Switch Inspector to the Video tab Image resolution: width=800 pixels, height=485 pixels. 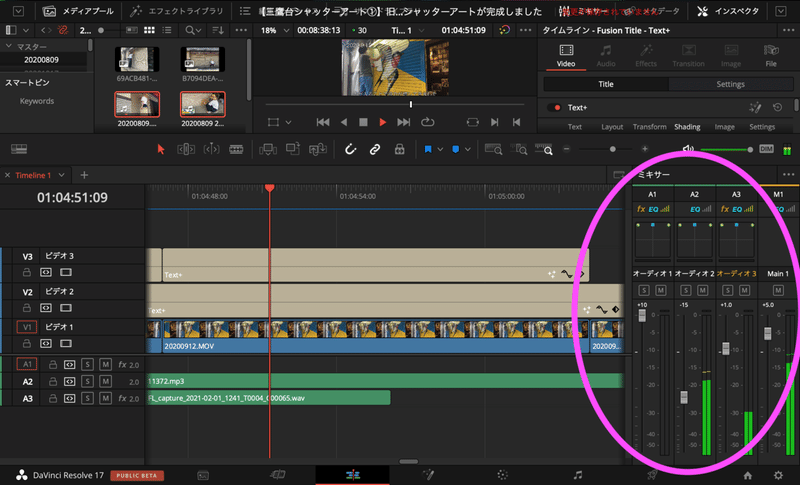[566, 56]
